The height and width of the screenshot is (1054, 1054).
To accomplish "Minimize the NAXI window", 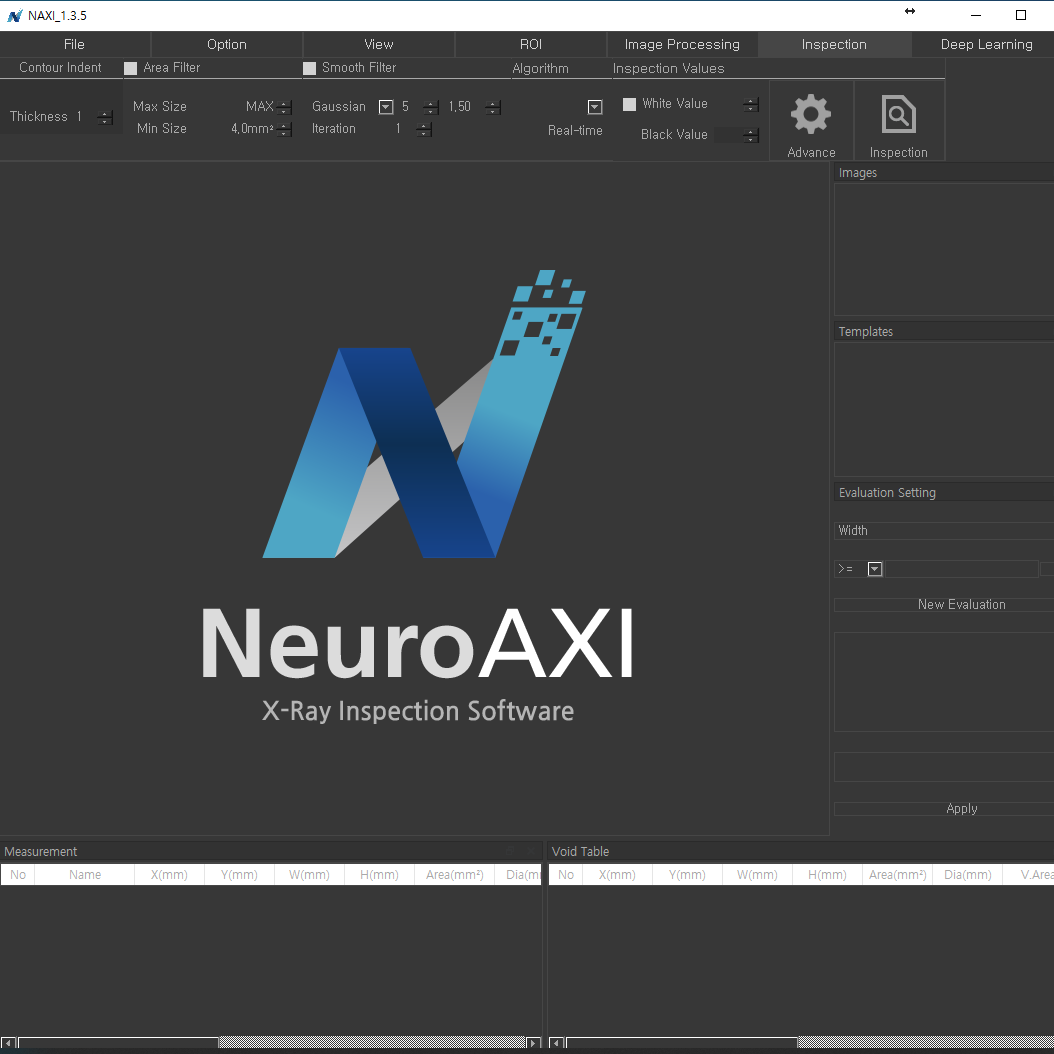I will point(976,15).
